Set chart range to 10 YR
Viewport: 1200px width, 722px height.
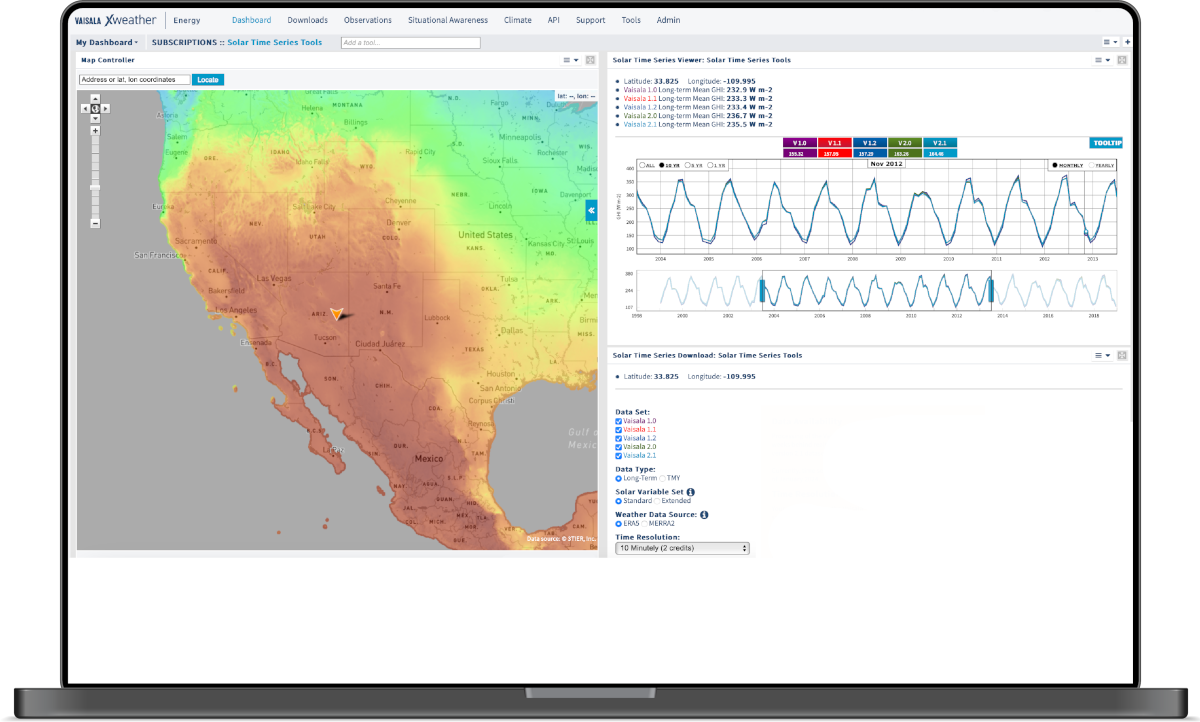point(662,165)
